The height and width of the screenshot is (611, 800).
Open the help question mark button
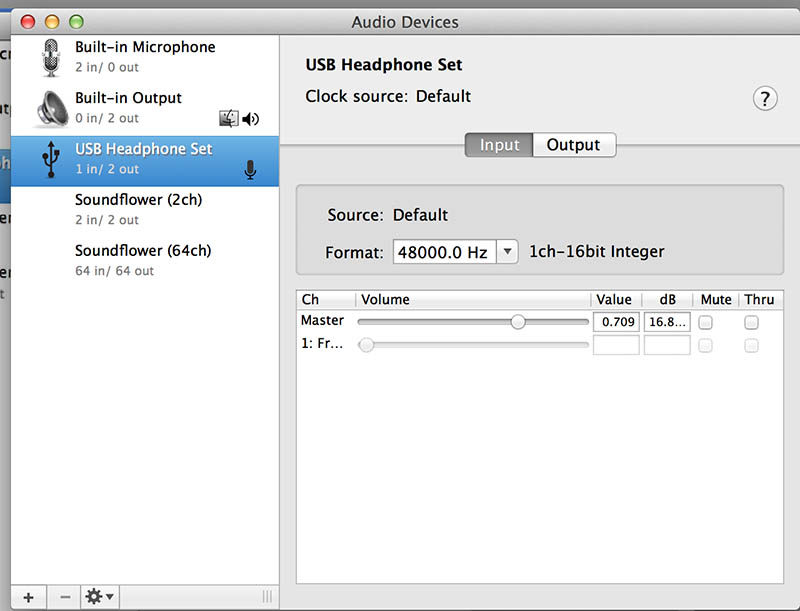pyautogui.click(x=765, y=99)
